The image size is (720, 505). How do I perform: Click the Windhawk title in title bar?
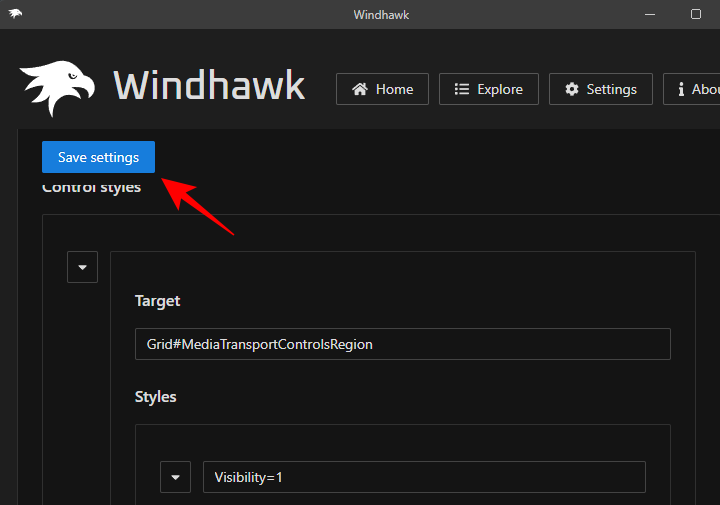pyautogui.click(x=381, y=14)
